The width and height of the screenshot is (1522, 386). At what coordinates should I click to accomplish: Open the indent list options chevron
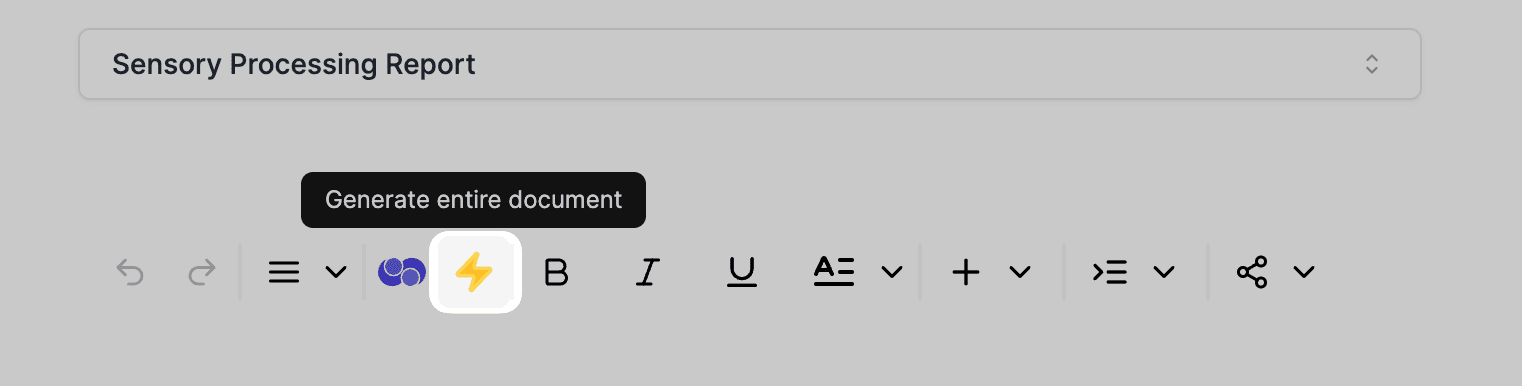click(x=1164, y=272)
